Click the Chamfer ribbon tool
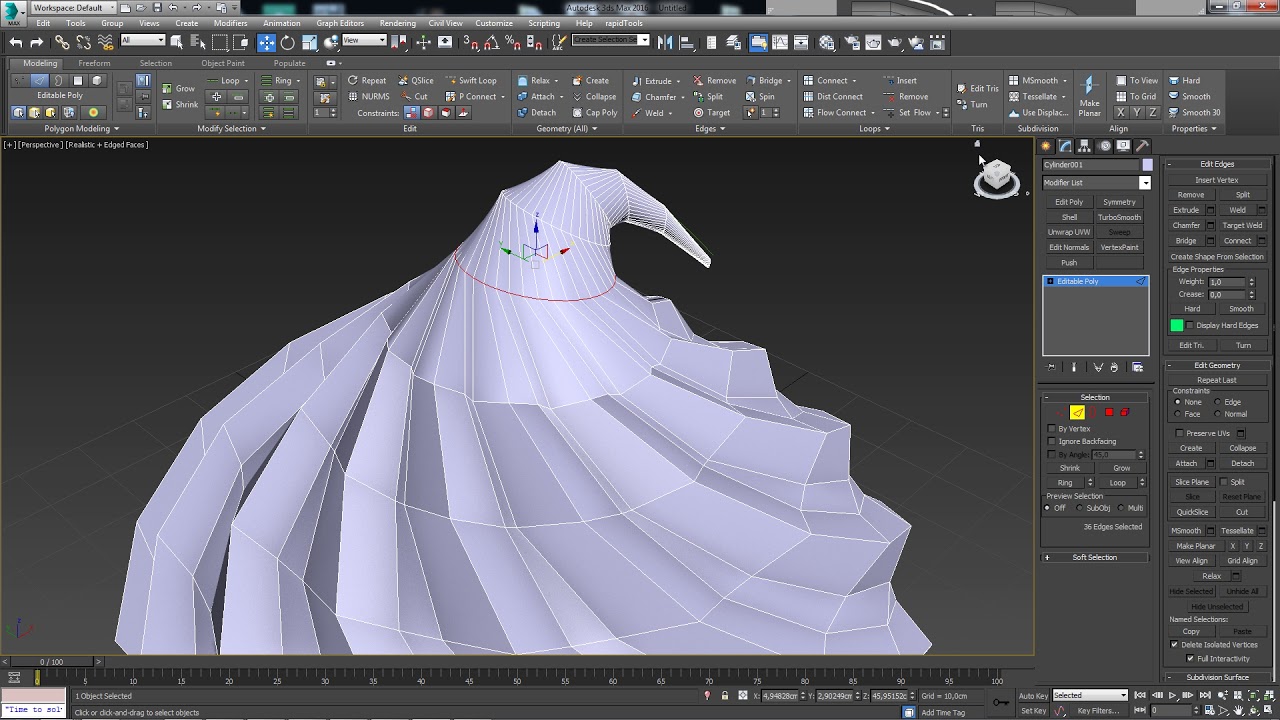 [x=654, y=97]
